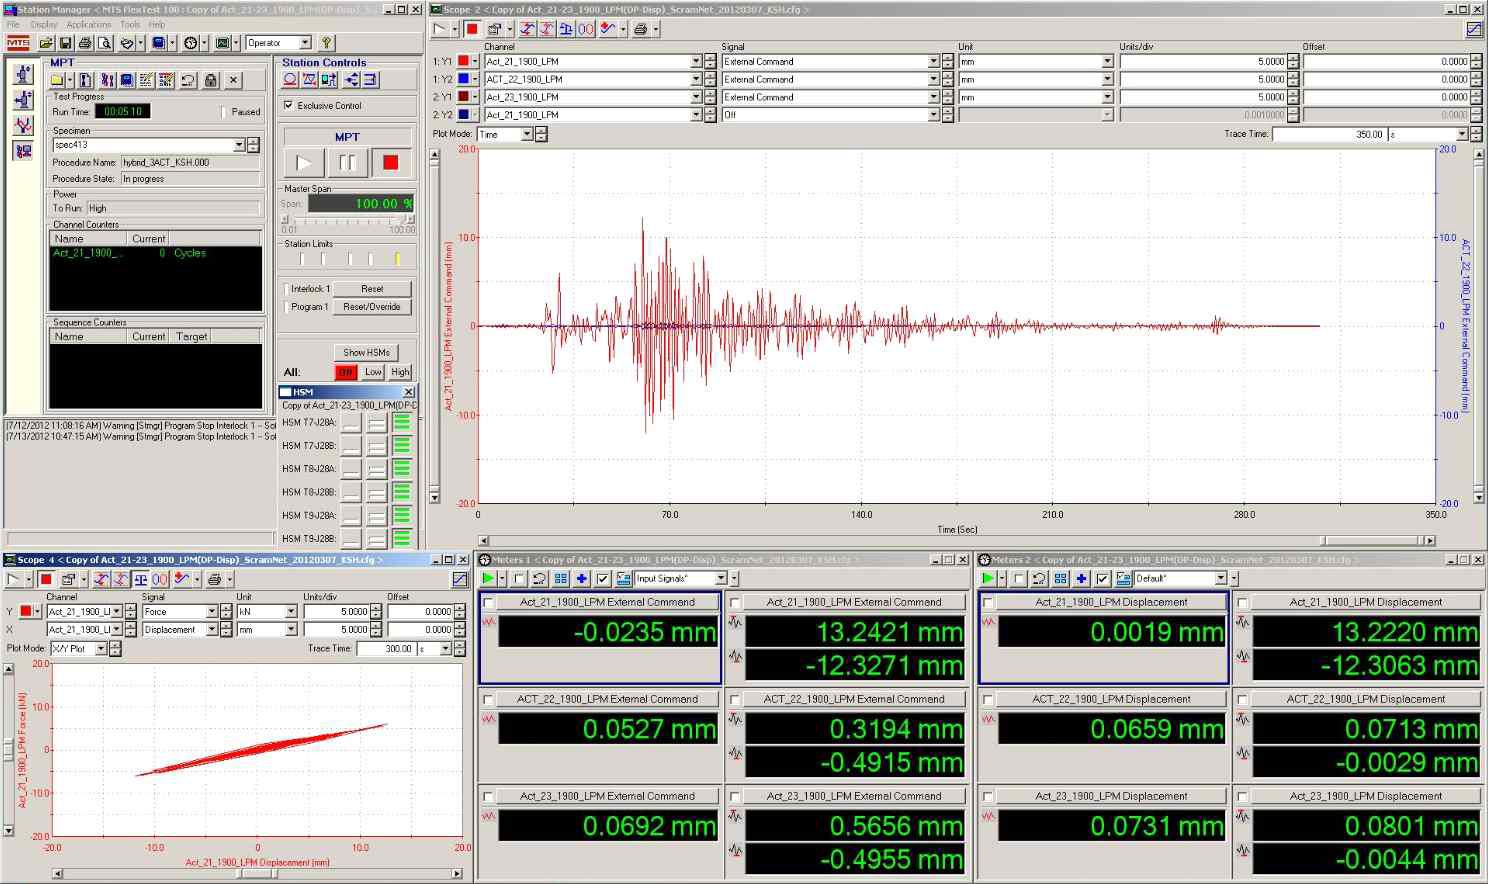Click the Trace Time field showing 350.00
This screenshot has height=884, width=1488.
pos(1329,134)
